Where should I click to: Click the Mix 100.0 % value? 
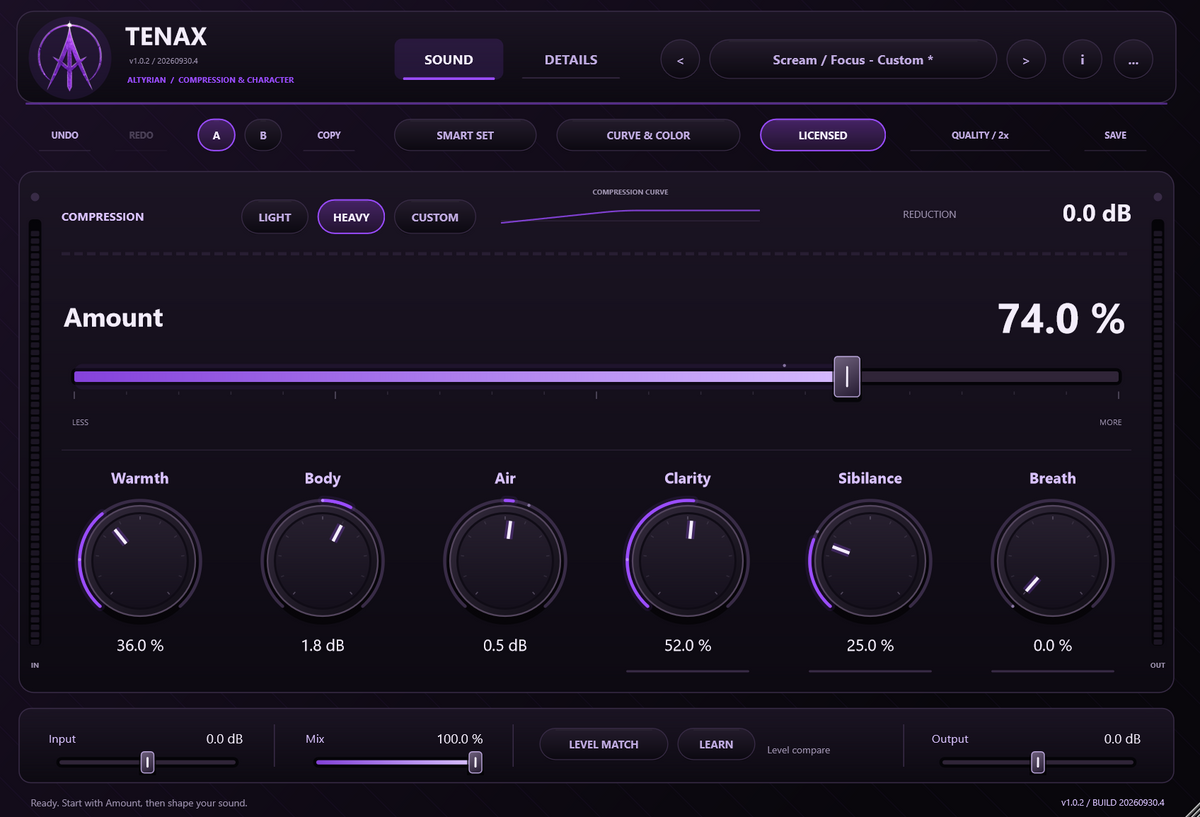(460, 739)
